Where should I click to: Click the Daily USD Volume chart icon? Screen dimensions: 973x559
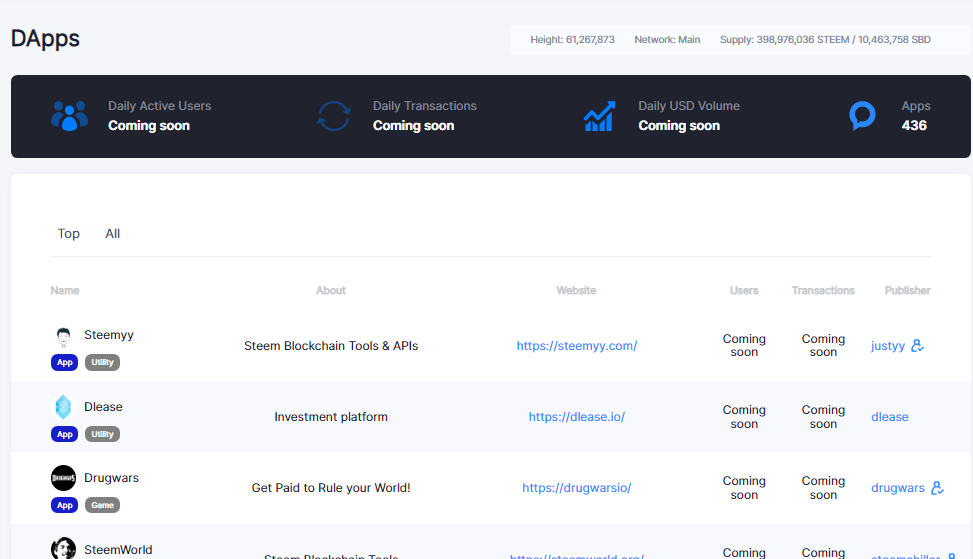(599, 116)
